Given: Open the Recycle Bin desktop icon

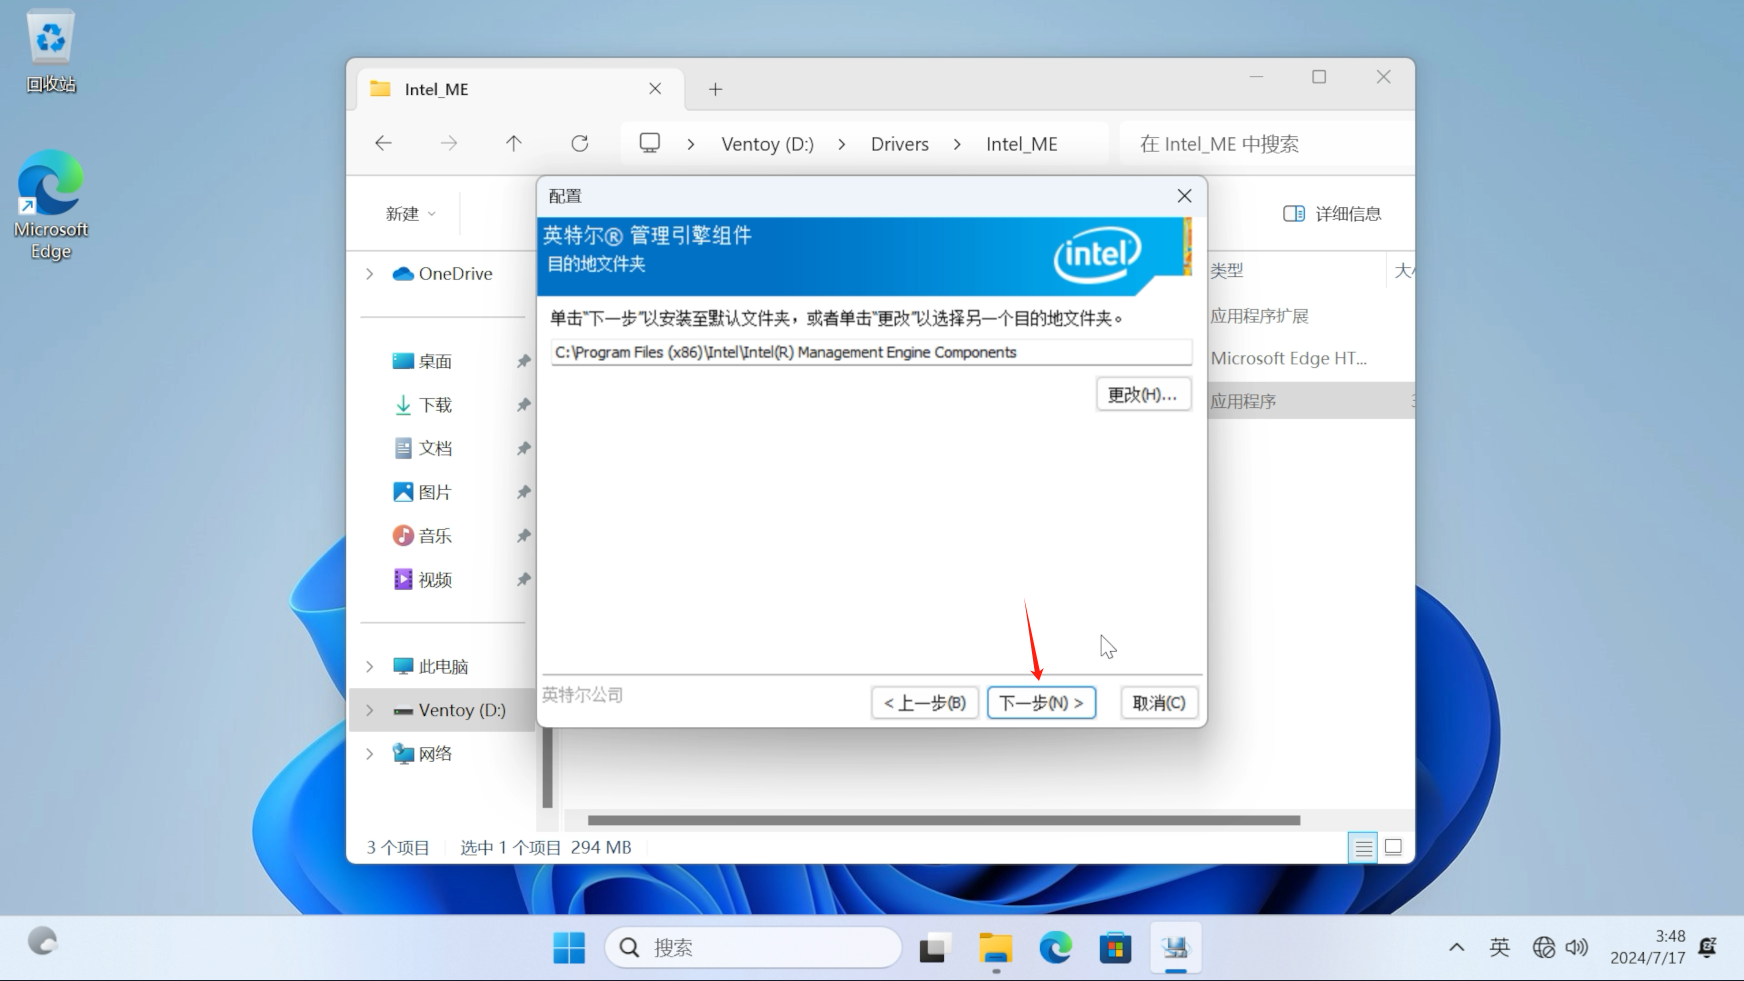Looking at the screenshot, I should (51, 52).
